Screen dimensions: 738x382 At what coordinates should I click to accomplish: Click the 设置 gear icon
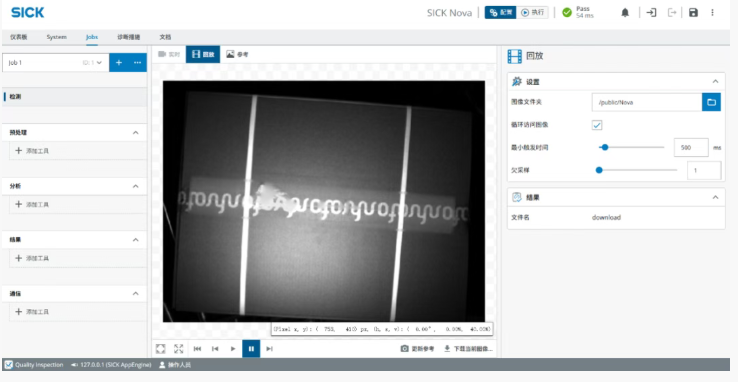point(517,81)
